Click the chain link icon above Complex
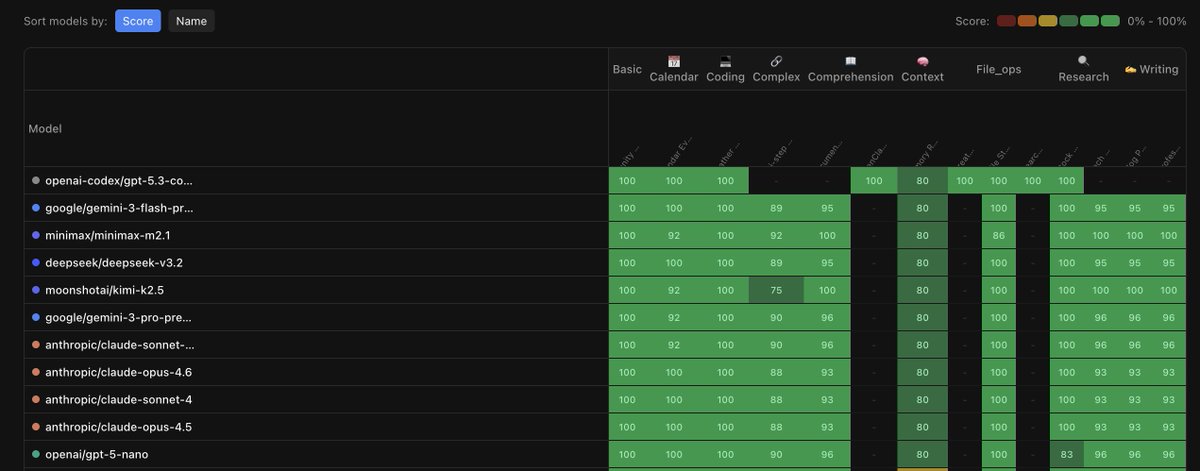 coord(776,62)
